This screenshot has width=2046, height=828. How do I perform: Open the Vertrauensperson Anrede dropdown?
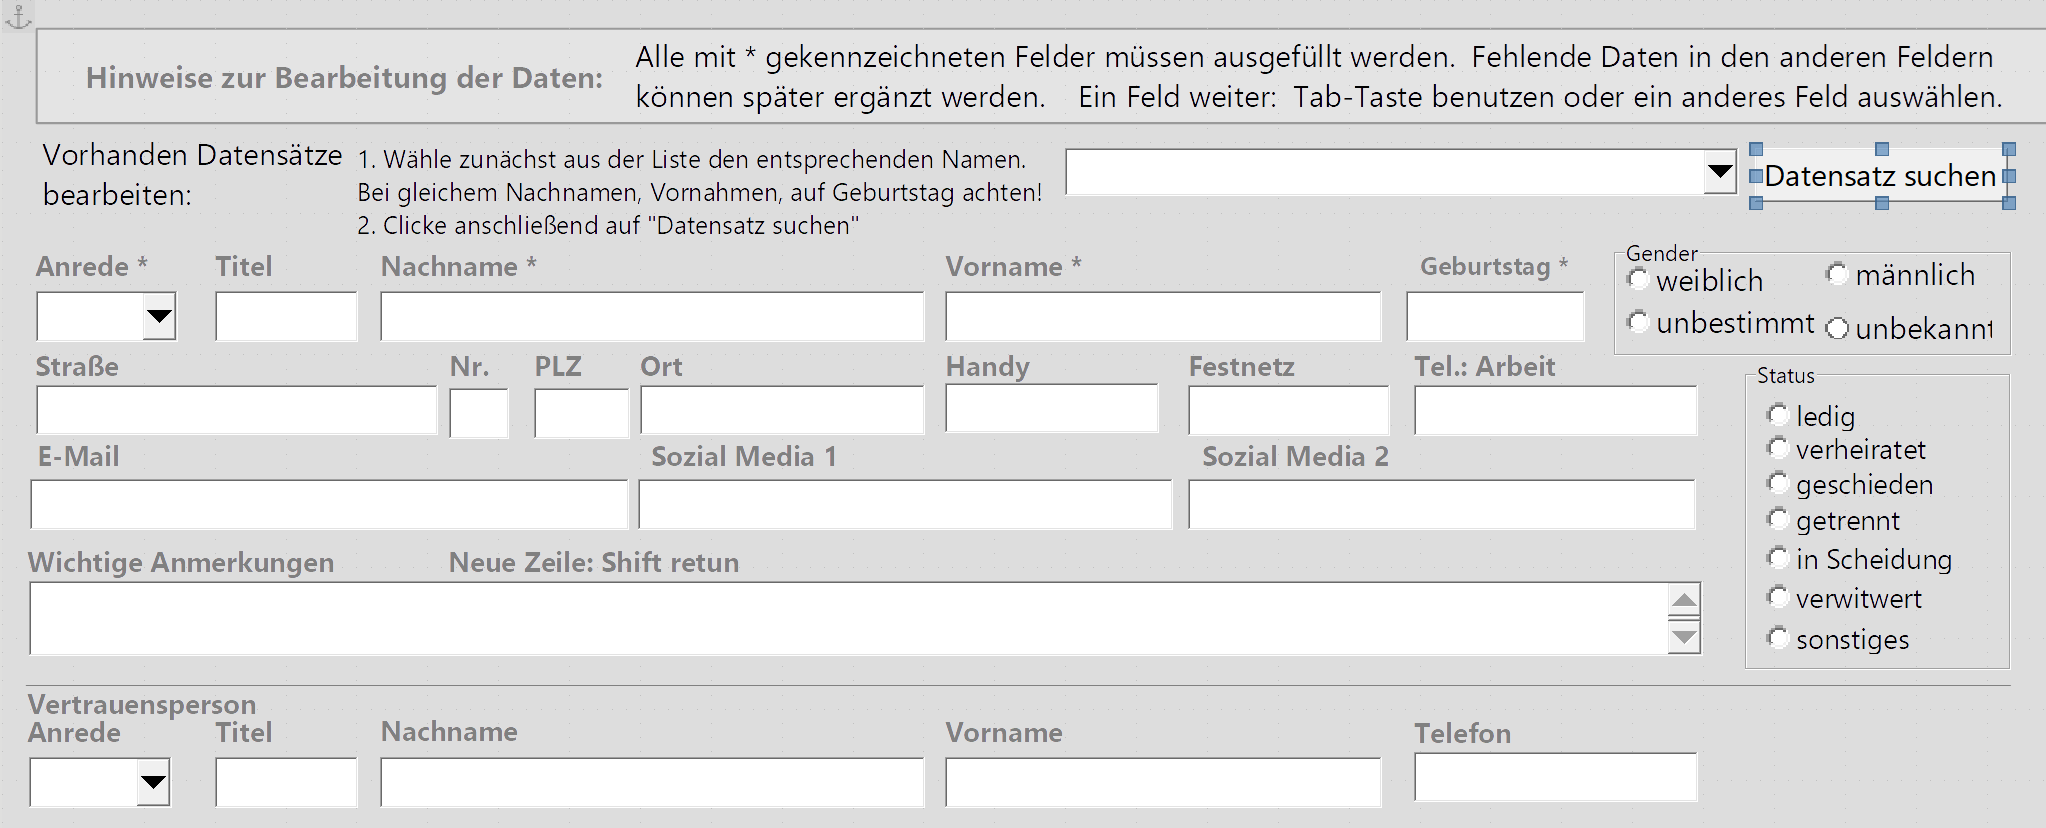(153, 782)
